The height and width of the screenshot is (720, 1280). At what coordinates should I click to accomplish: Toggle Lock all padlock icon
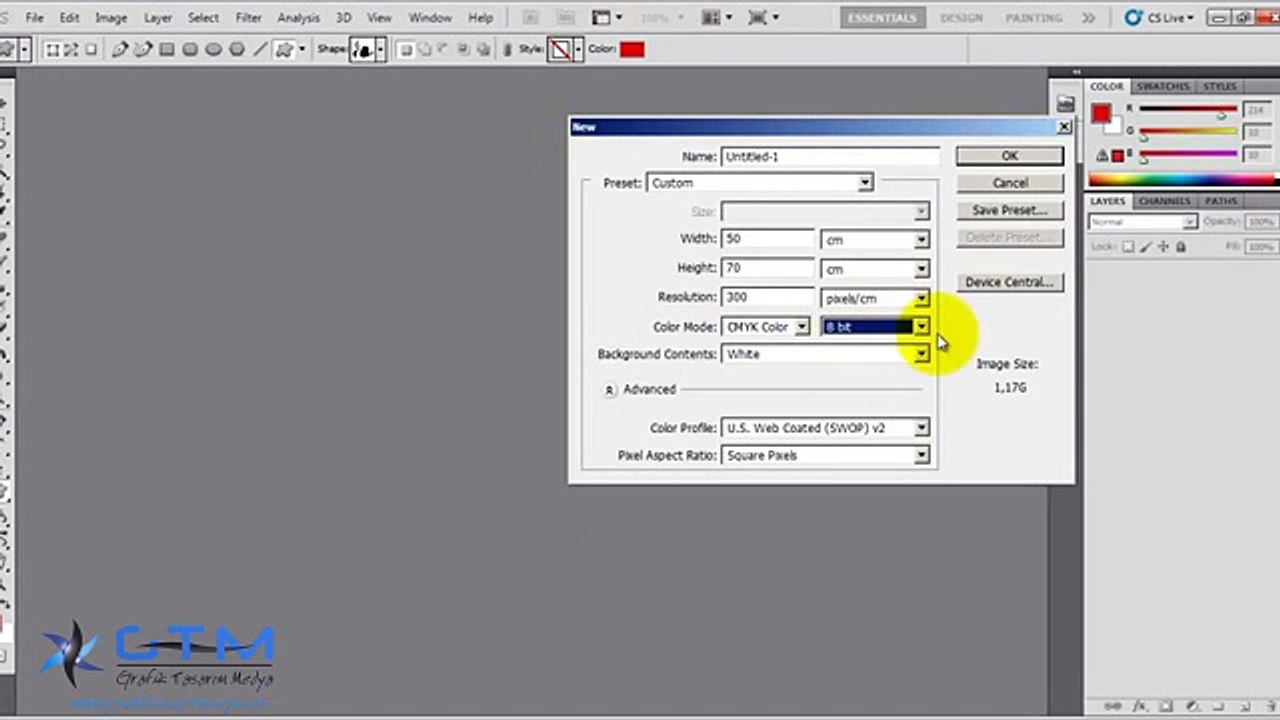[1181, 246]
